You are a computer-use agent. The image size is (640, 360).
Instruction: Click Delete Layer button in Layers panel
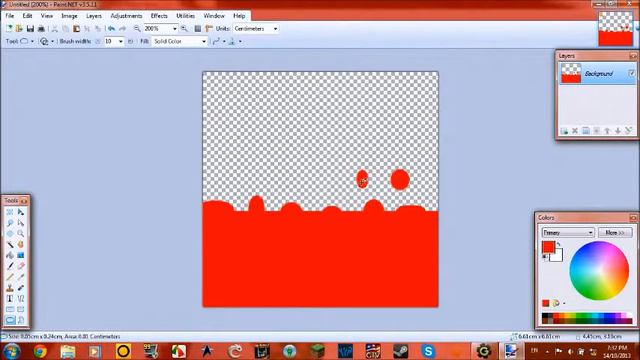[575, 131]
